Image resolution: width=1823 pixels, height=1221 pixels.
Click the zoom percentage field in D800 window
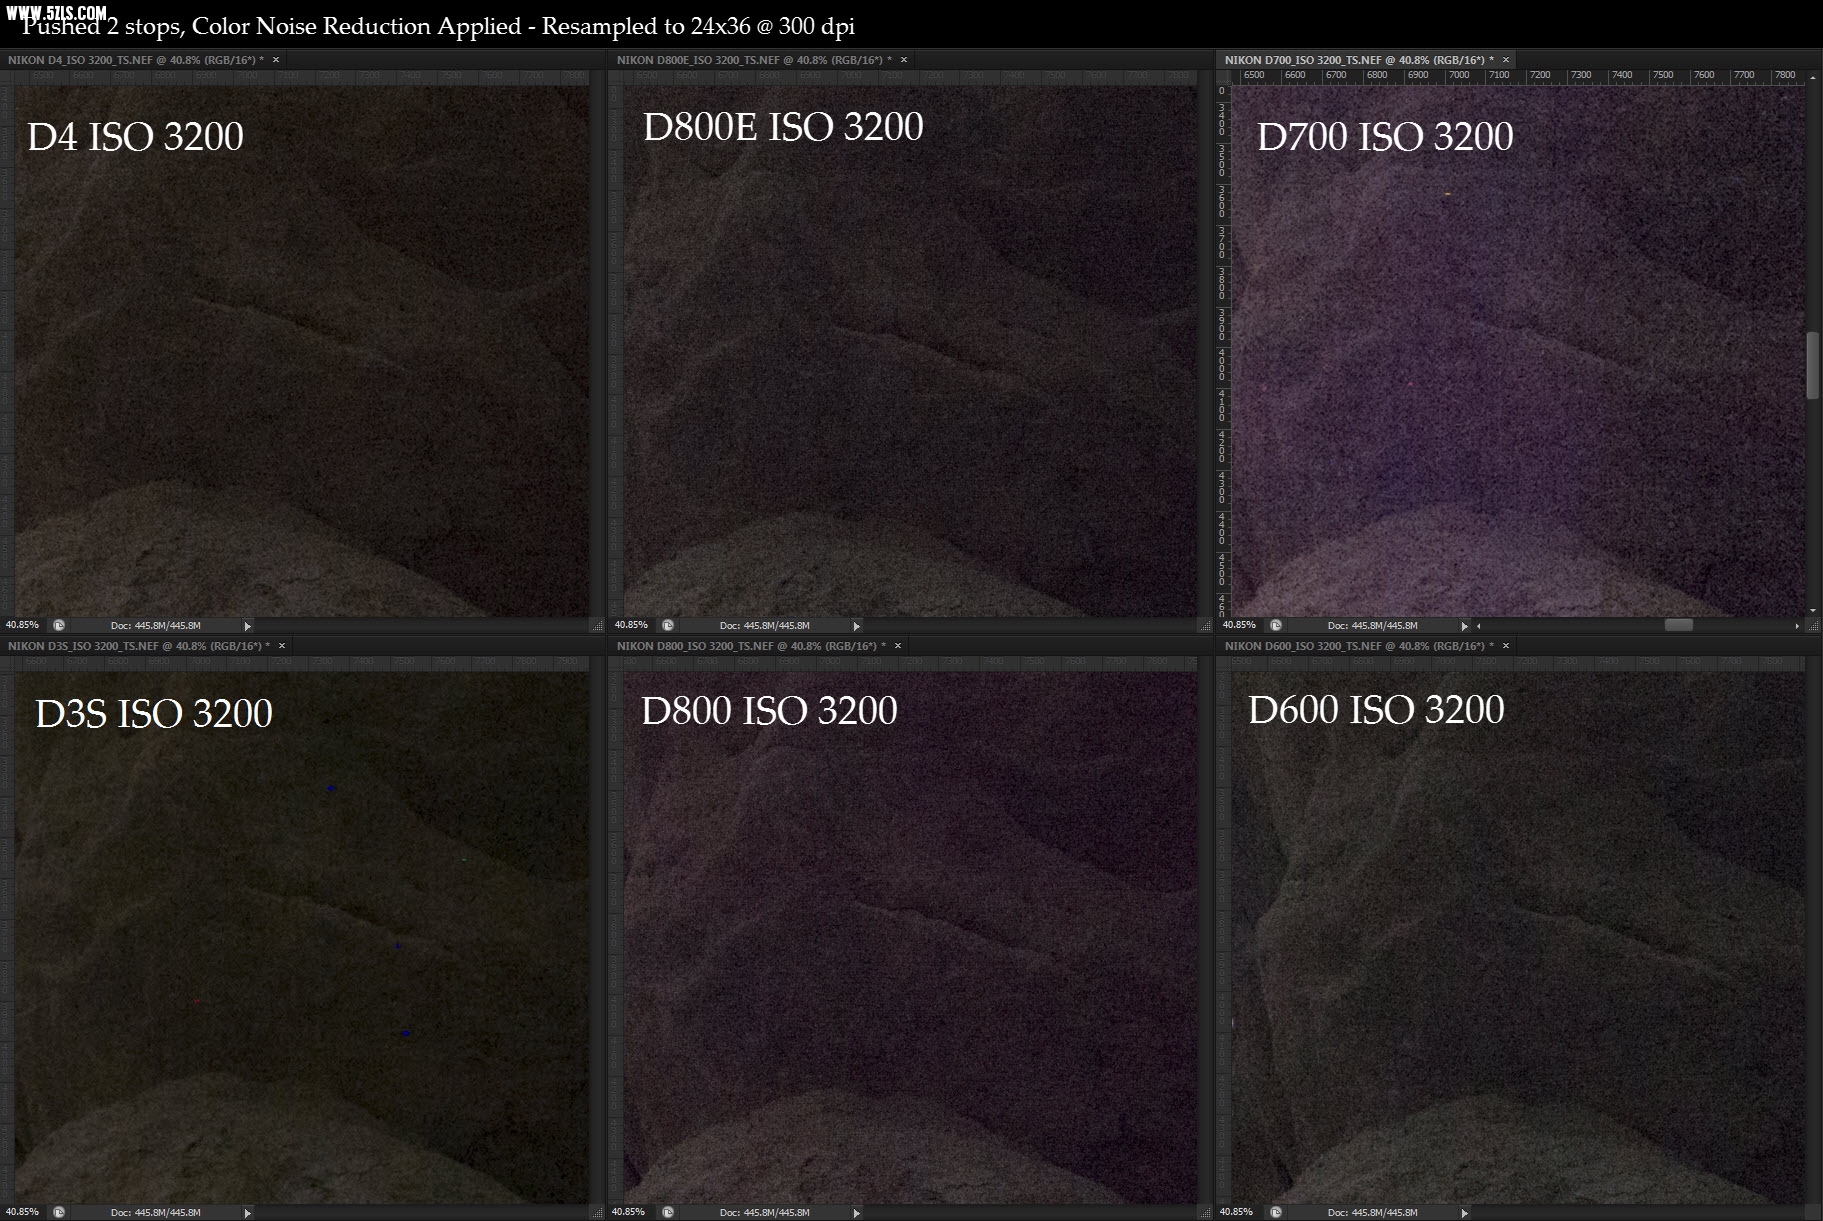pos(631,1212)
